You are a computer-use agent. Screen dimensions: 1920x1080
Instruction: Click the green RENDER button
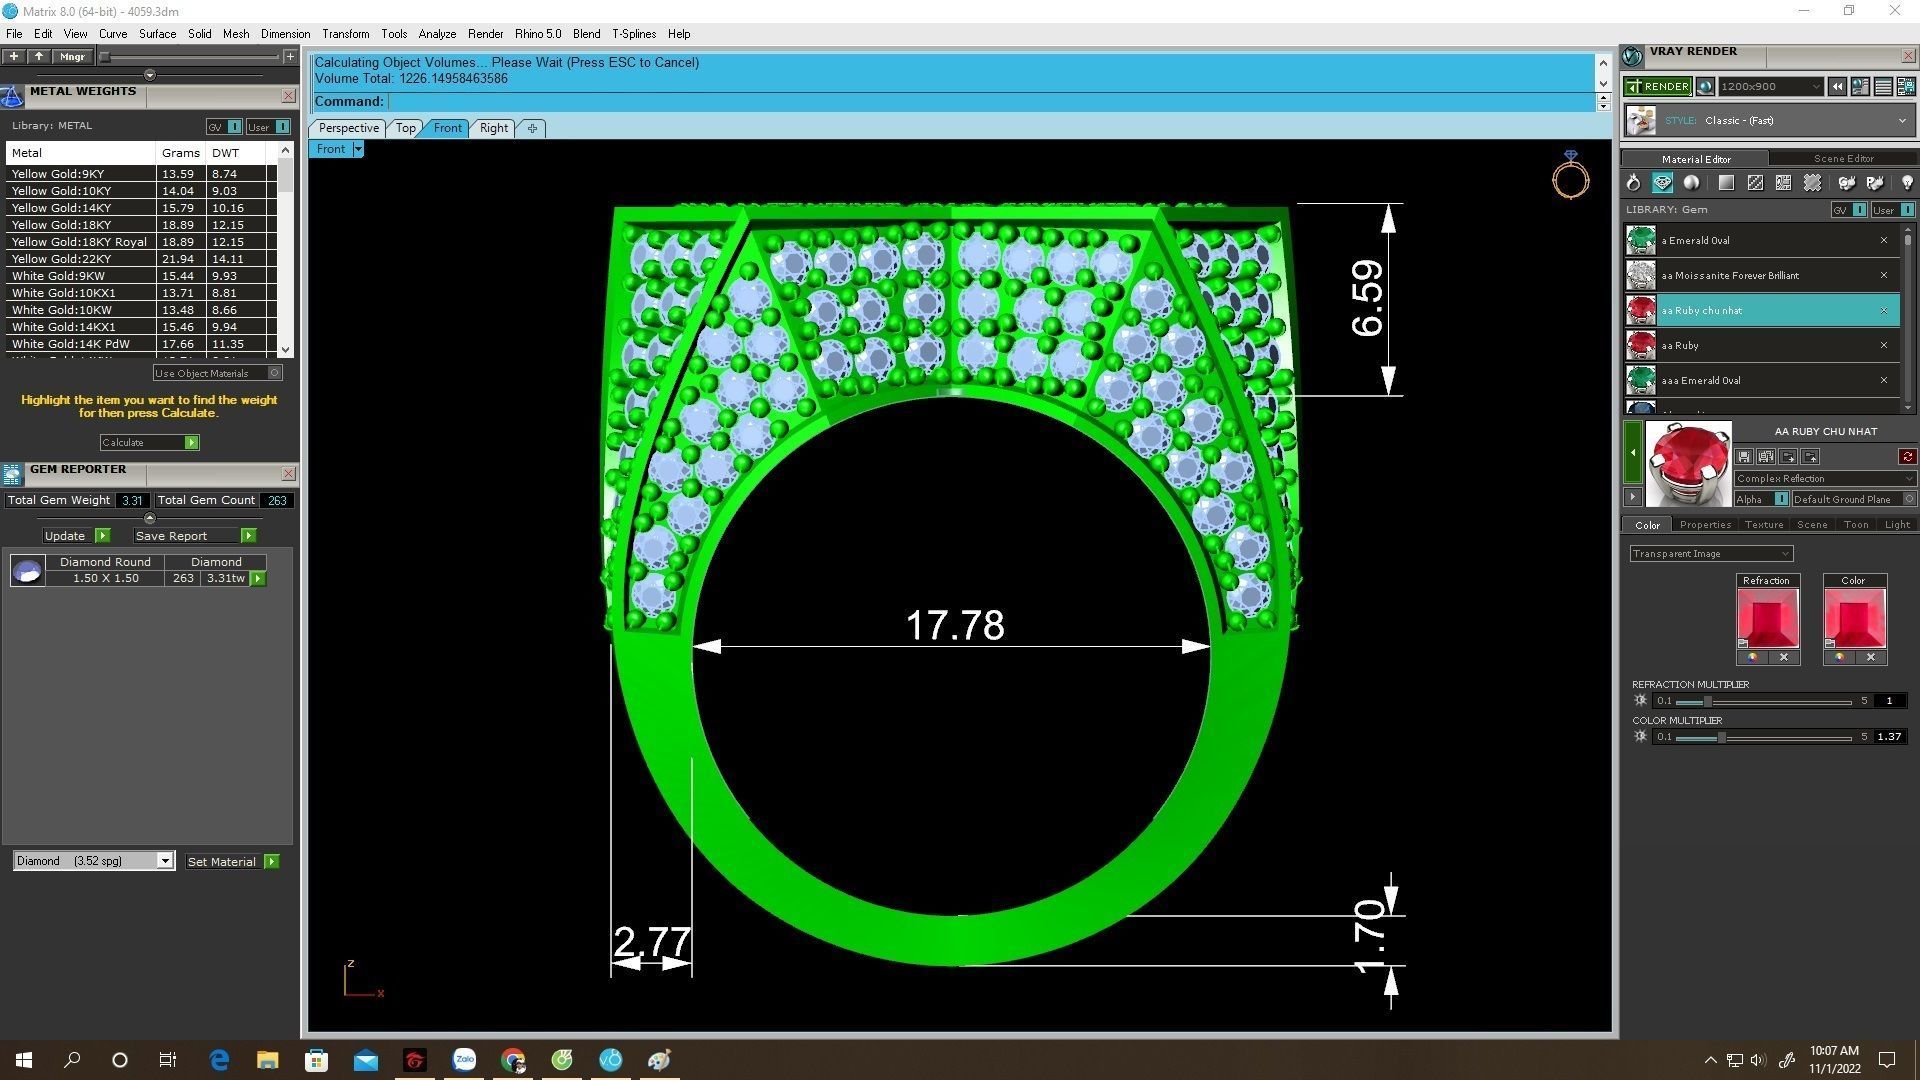(x=1657, y=87)
